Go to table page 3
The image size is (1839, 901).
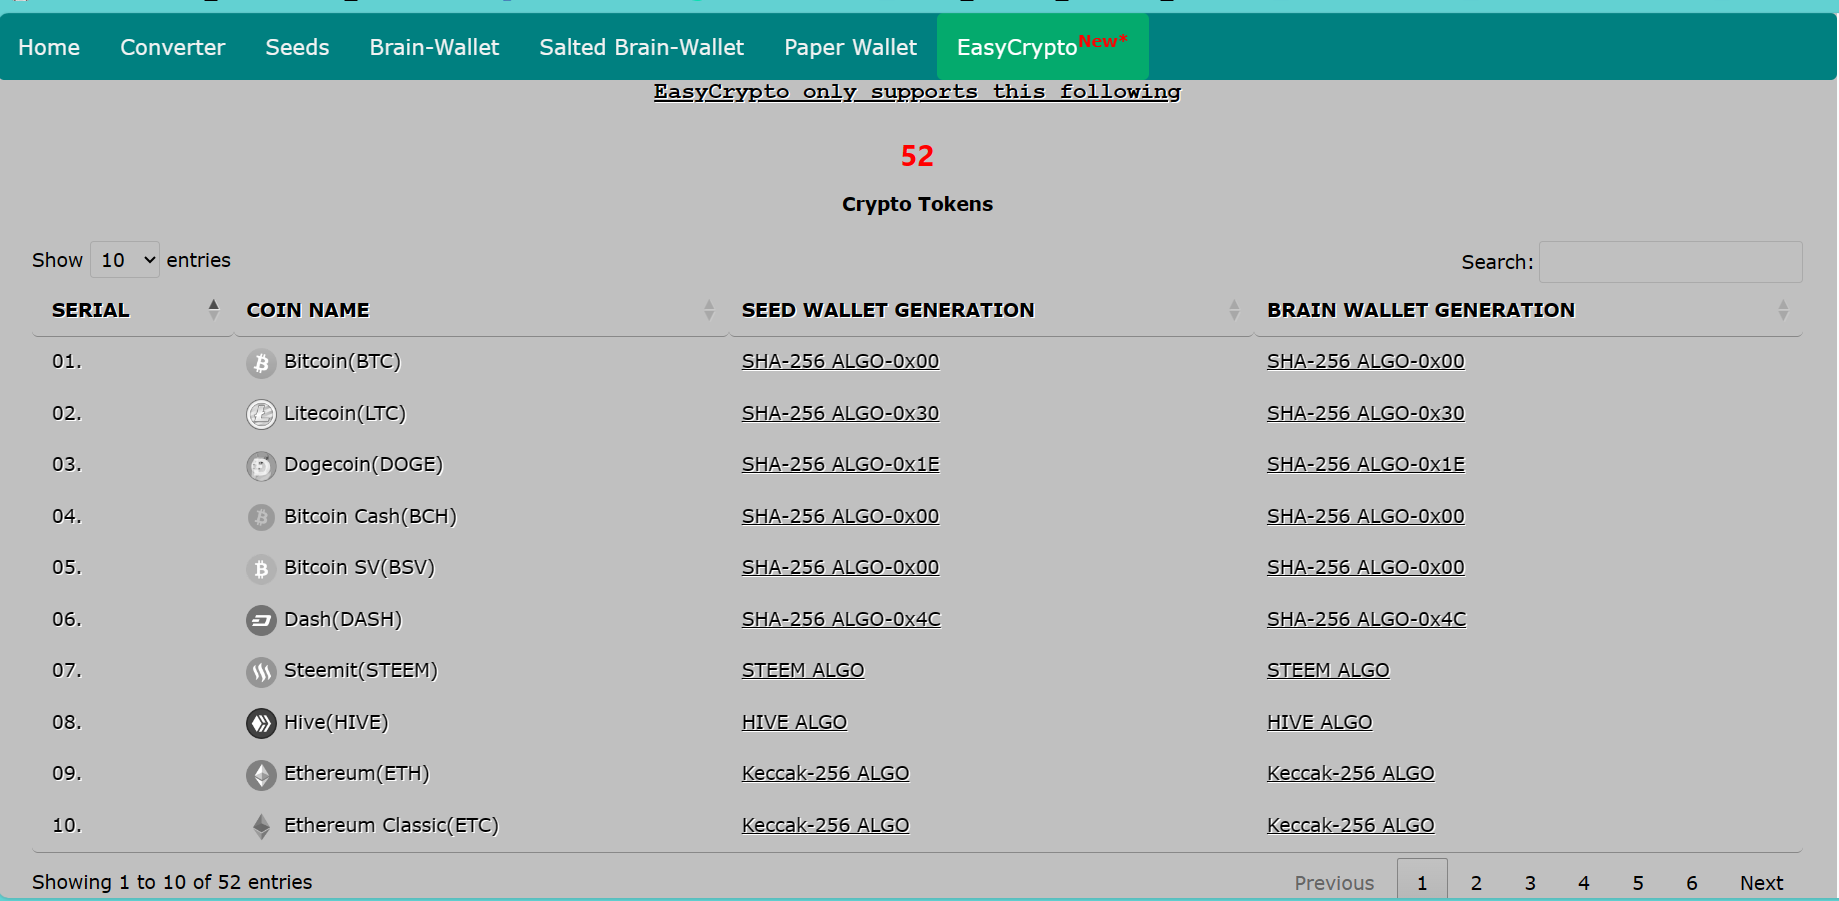tap(1530, 883)
